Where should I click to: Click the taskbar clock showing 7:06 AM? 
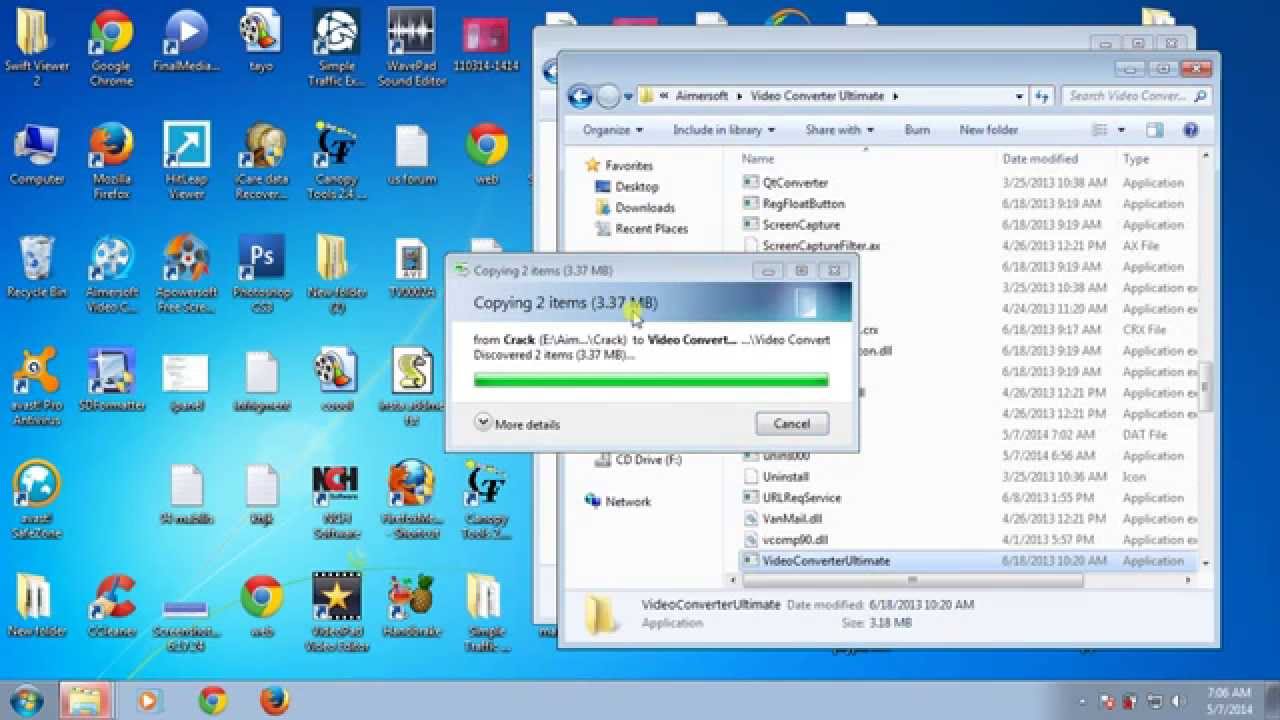coord(1230,700)
